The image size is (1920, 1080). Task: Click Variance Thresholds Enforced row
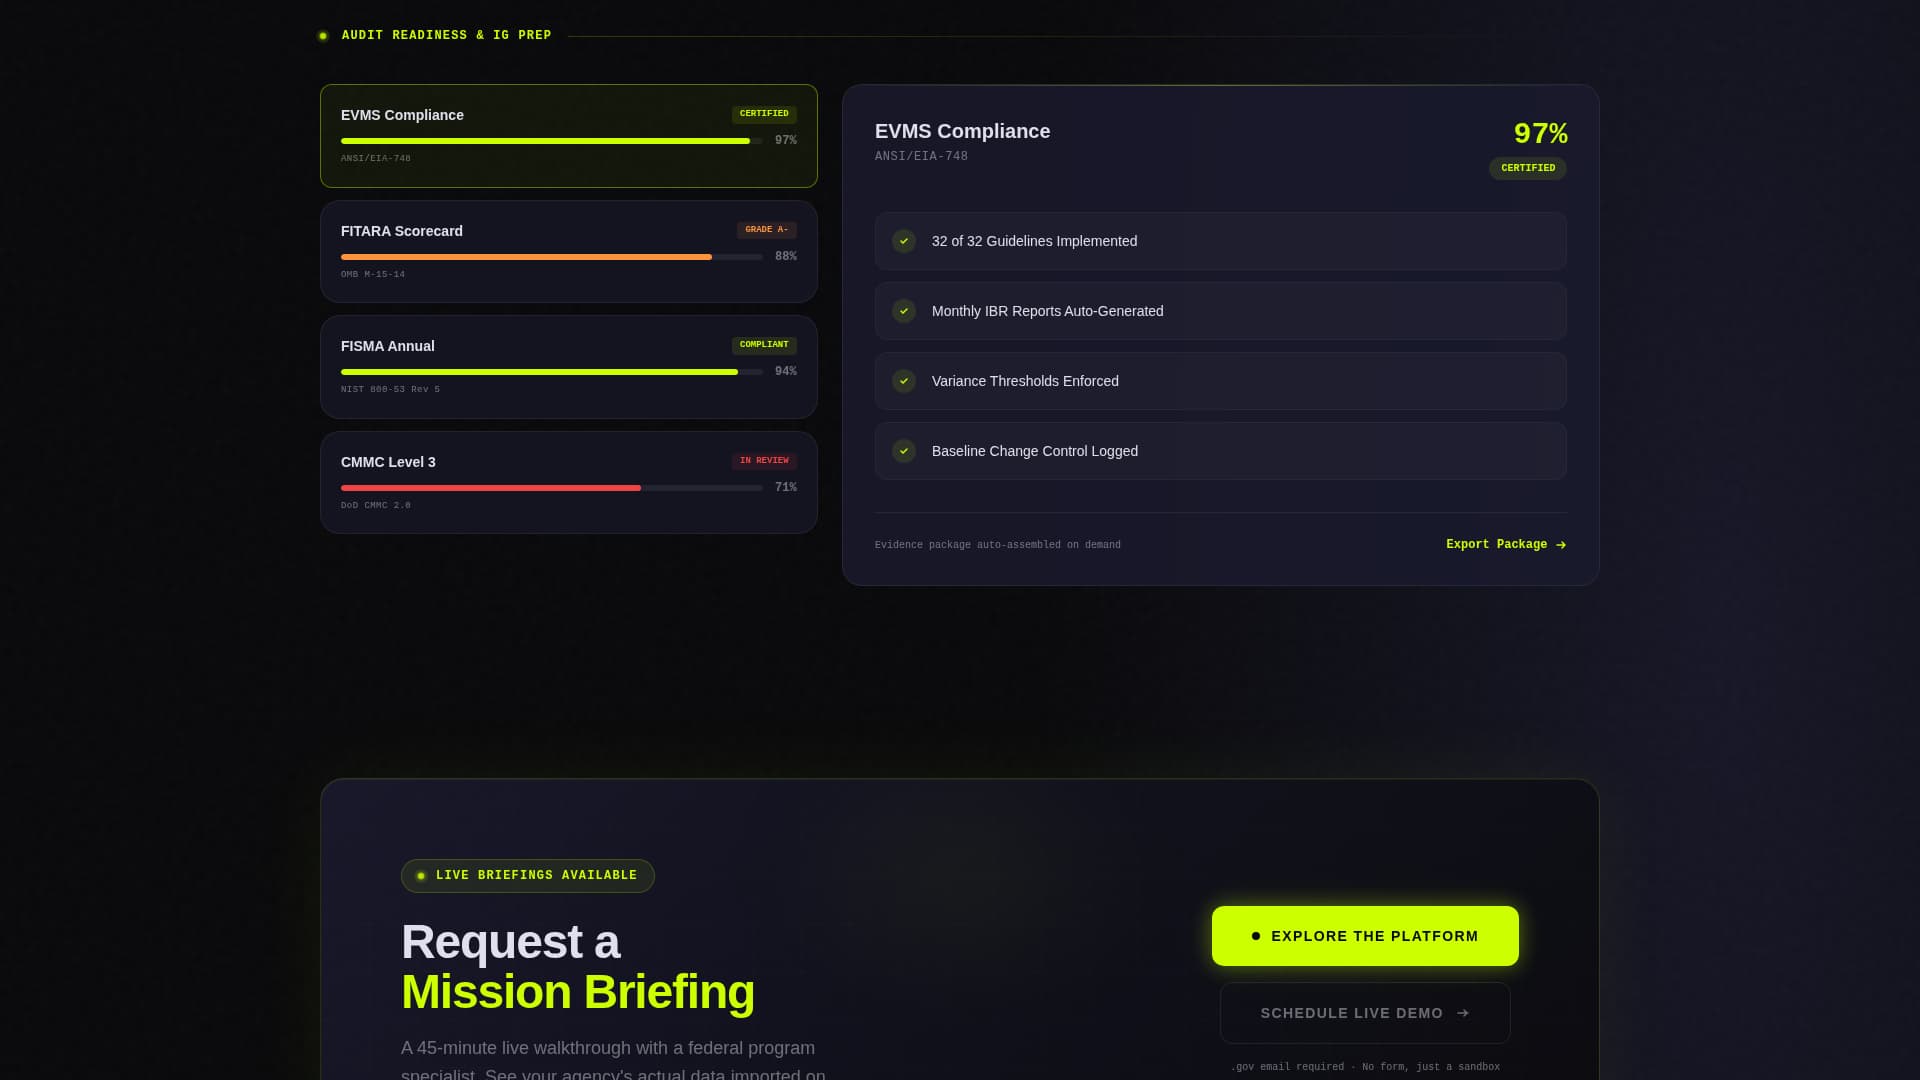[x=1221, y=381]
